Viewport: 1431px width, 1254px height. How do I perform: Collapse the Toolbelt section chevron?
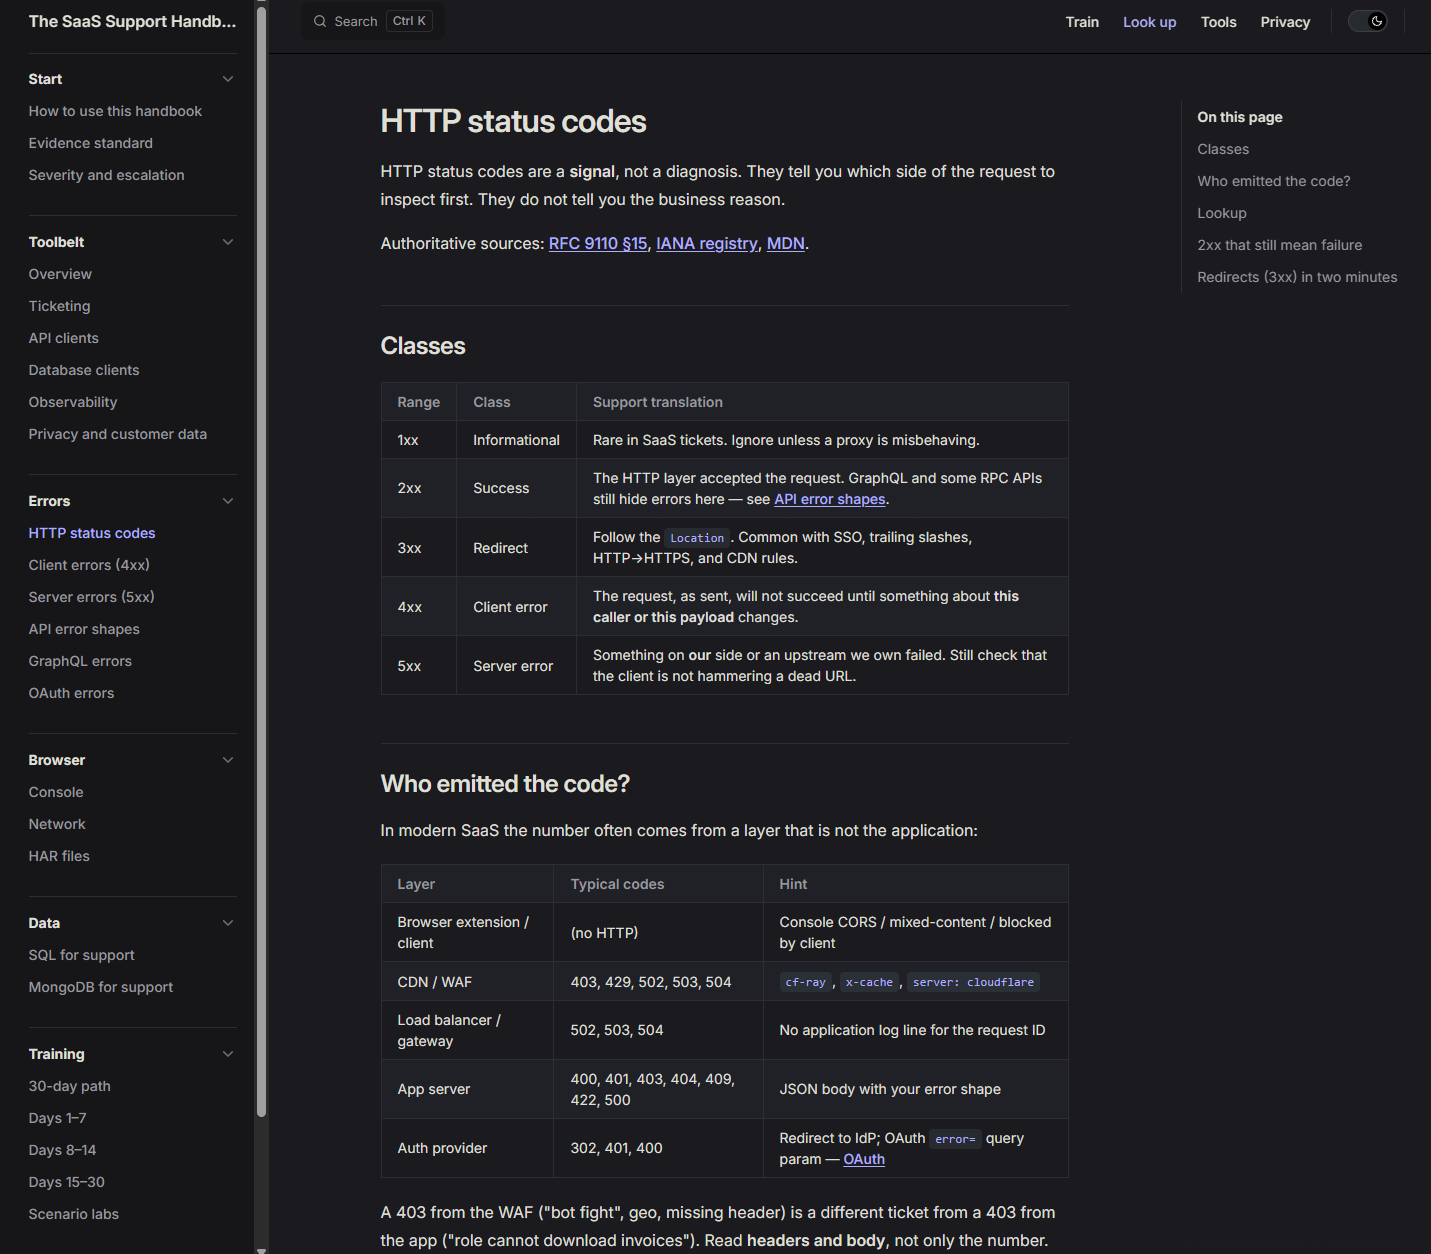click(x=228, y=242)
